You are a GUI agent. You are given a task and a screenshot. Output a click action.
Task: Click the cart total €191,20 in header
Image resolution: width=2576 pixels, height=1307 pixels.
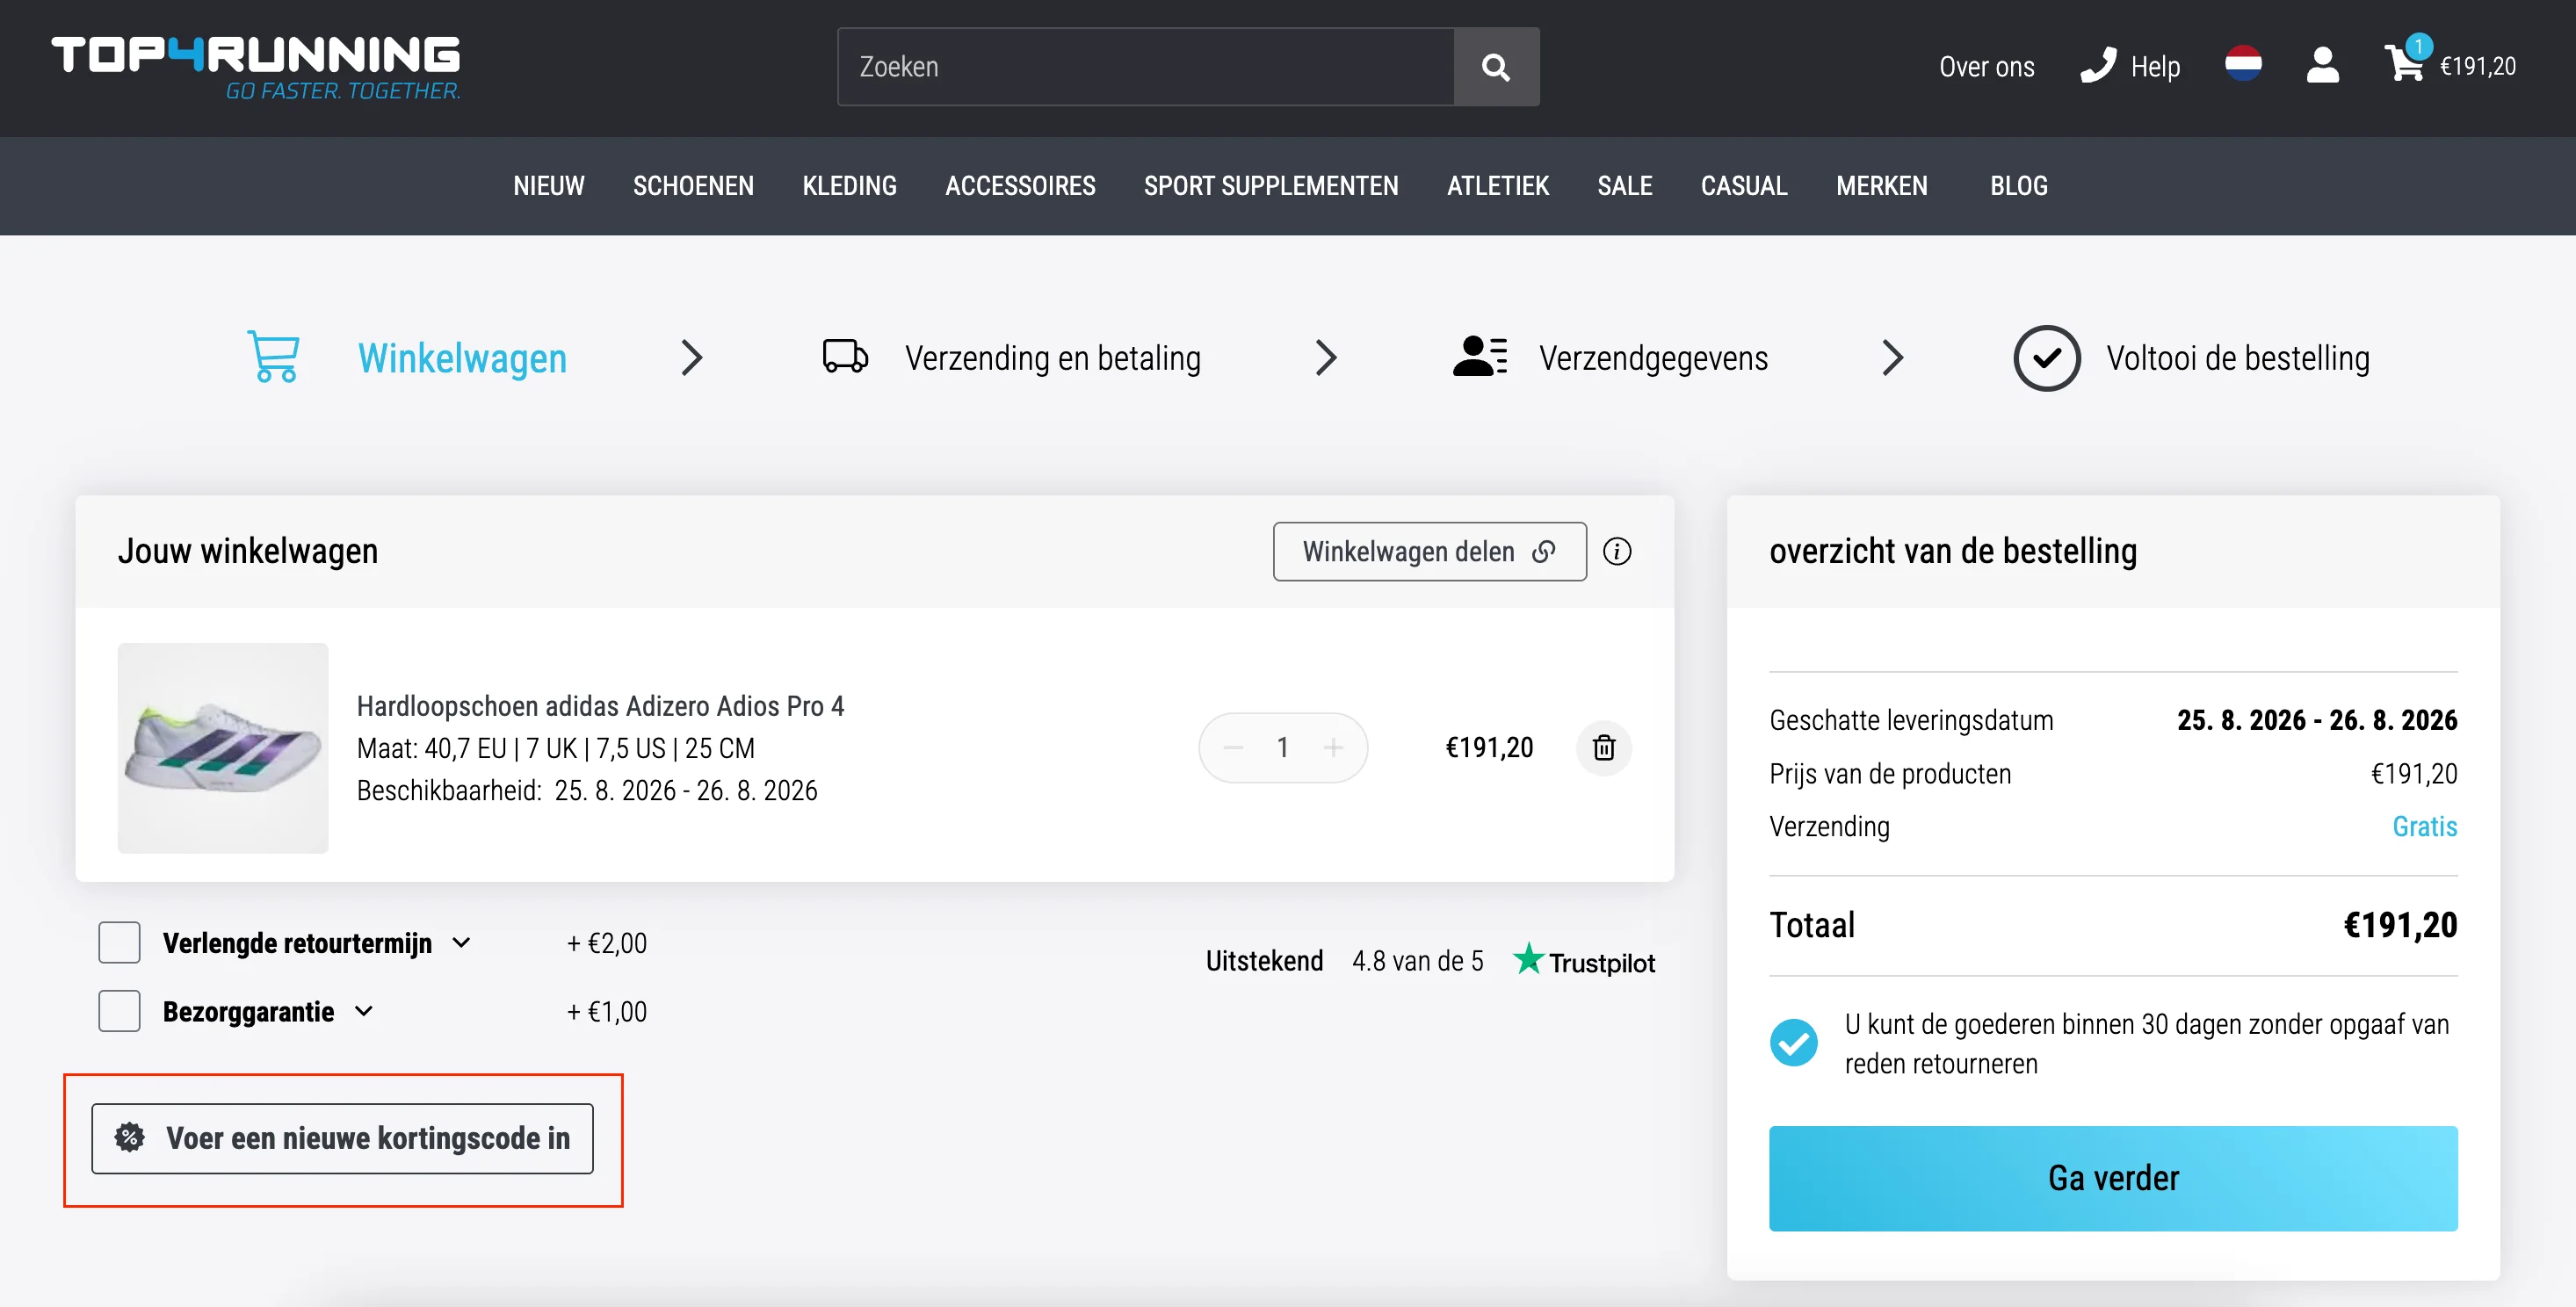(2478, 67)
